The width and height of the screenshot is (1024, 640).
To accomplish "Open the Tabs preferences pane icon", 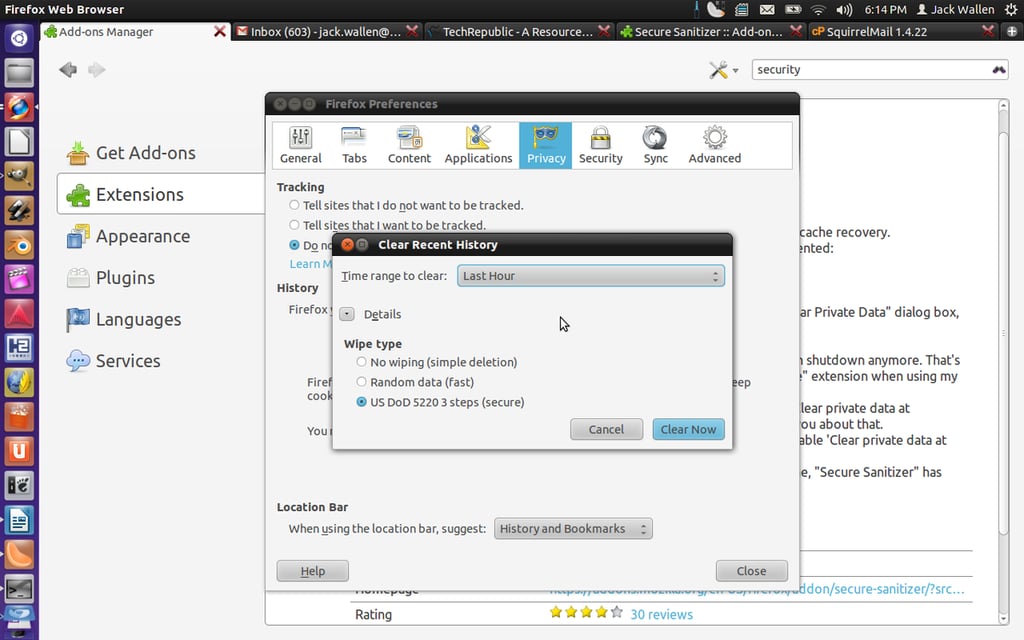I will (354, 145).
